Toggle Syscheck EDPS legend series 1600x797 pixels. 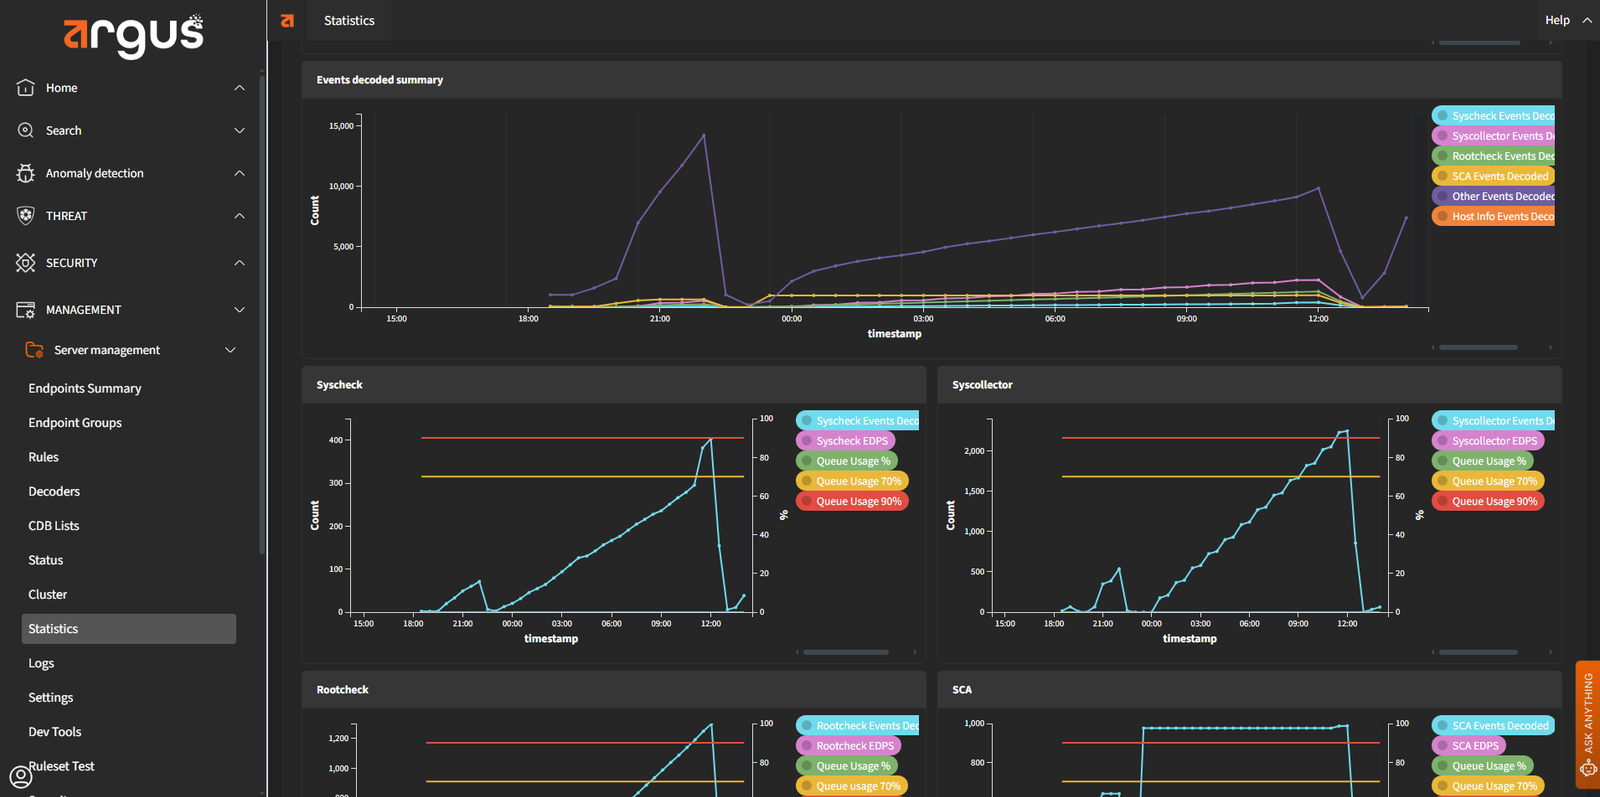850,441
